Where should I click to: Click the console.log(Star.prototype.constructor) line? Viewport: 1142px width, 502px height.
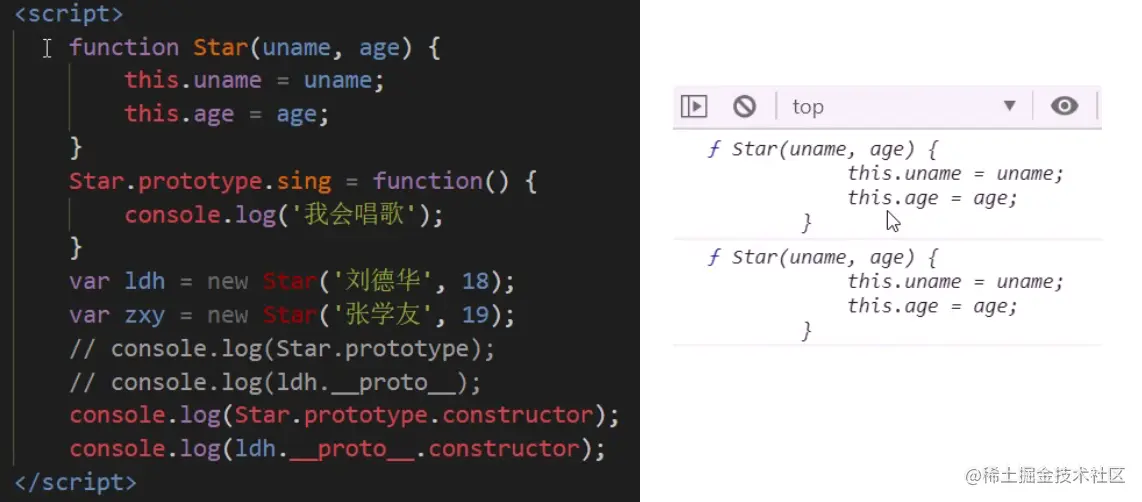tap(344, 415)
